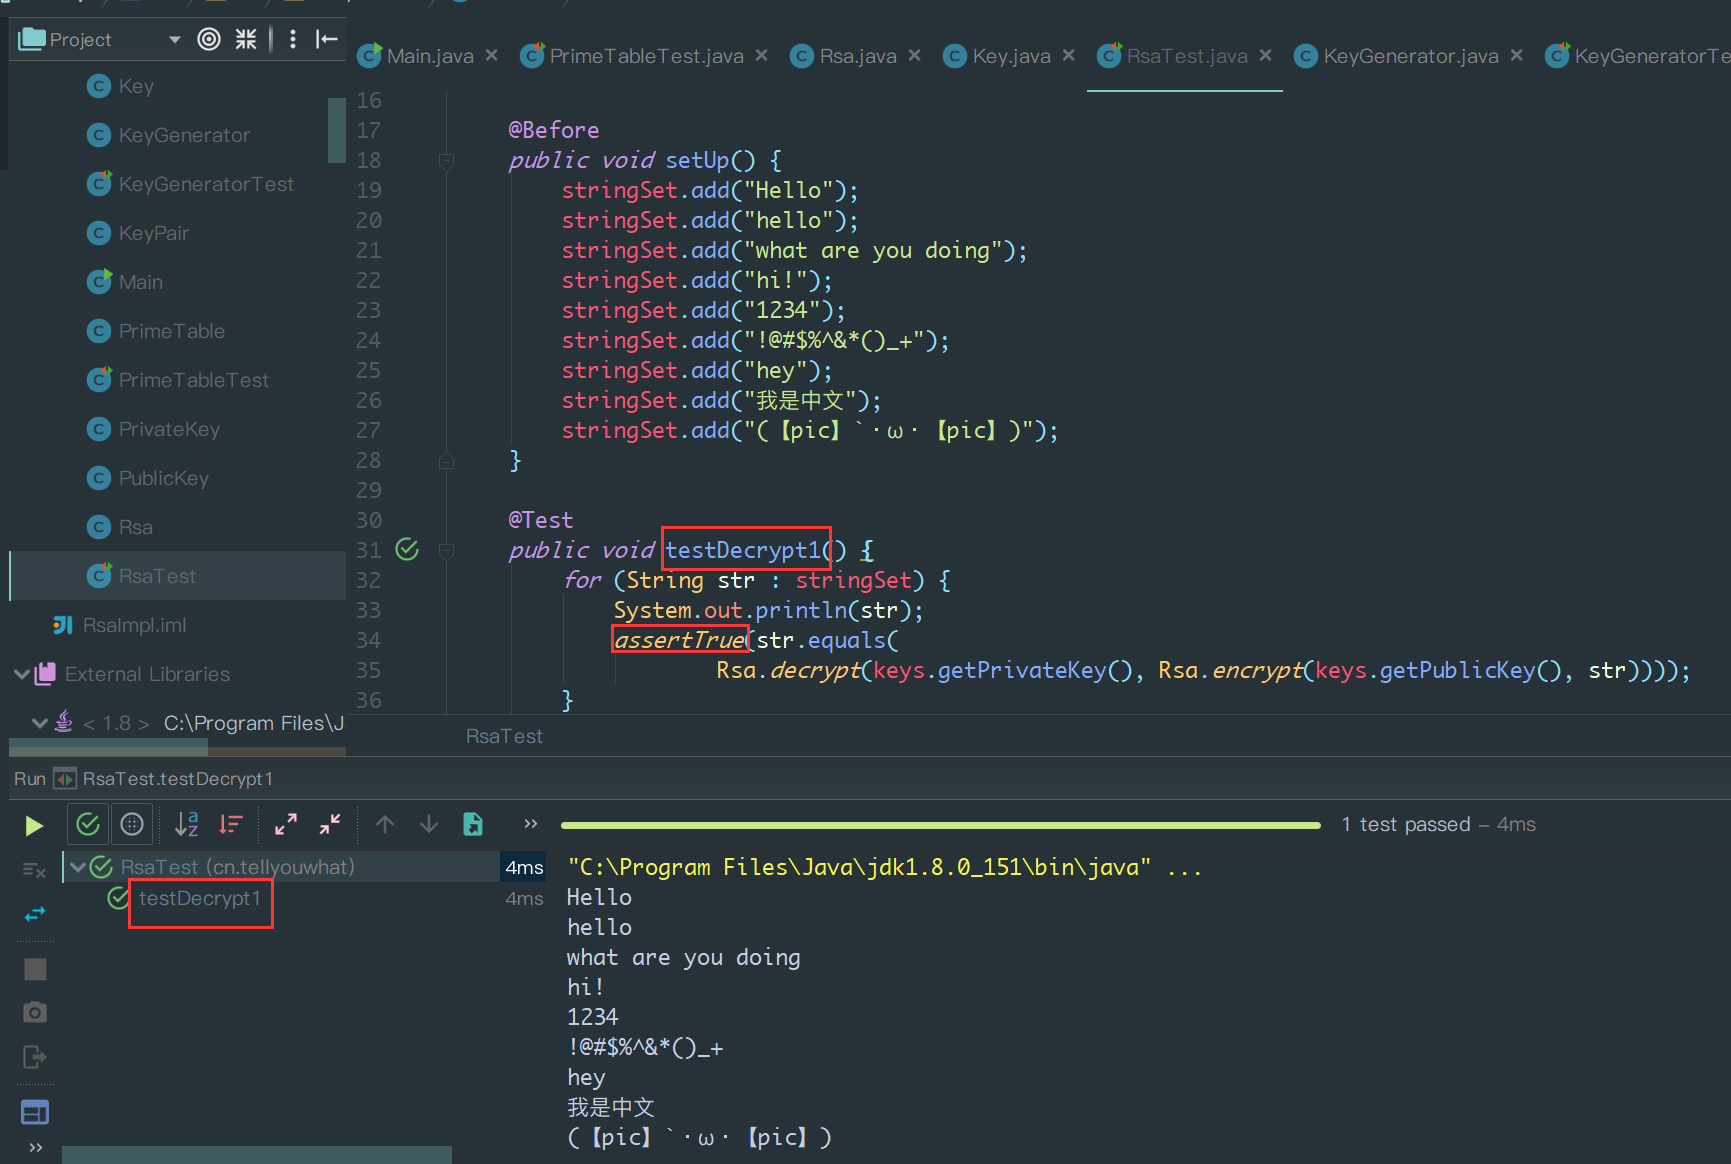Open the Project view dropdown
This screenshot has width=1731, height=1164.
pyautogui.click(x=175, y=39)
